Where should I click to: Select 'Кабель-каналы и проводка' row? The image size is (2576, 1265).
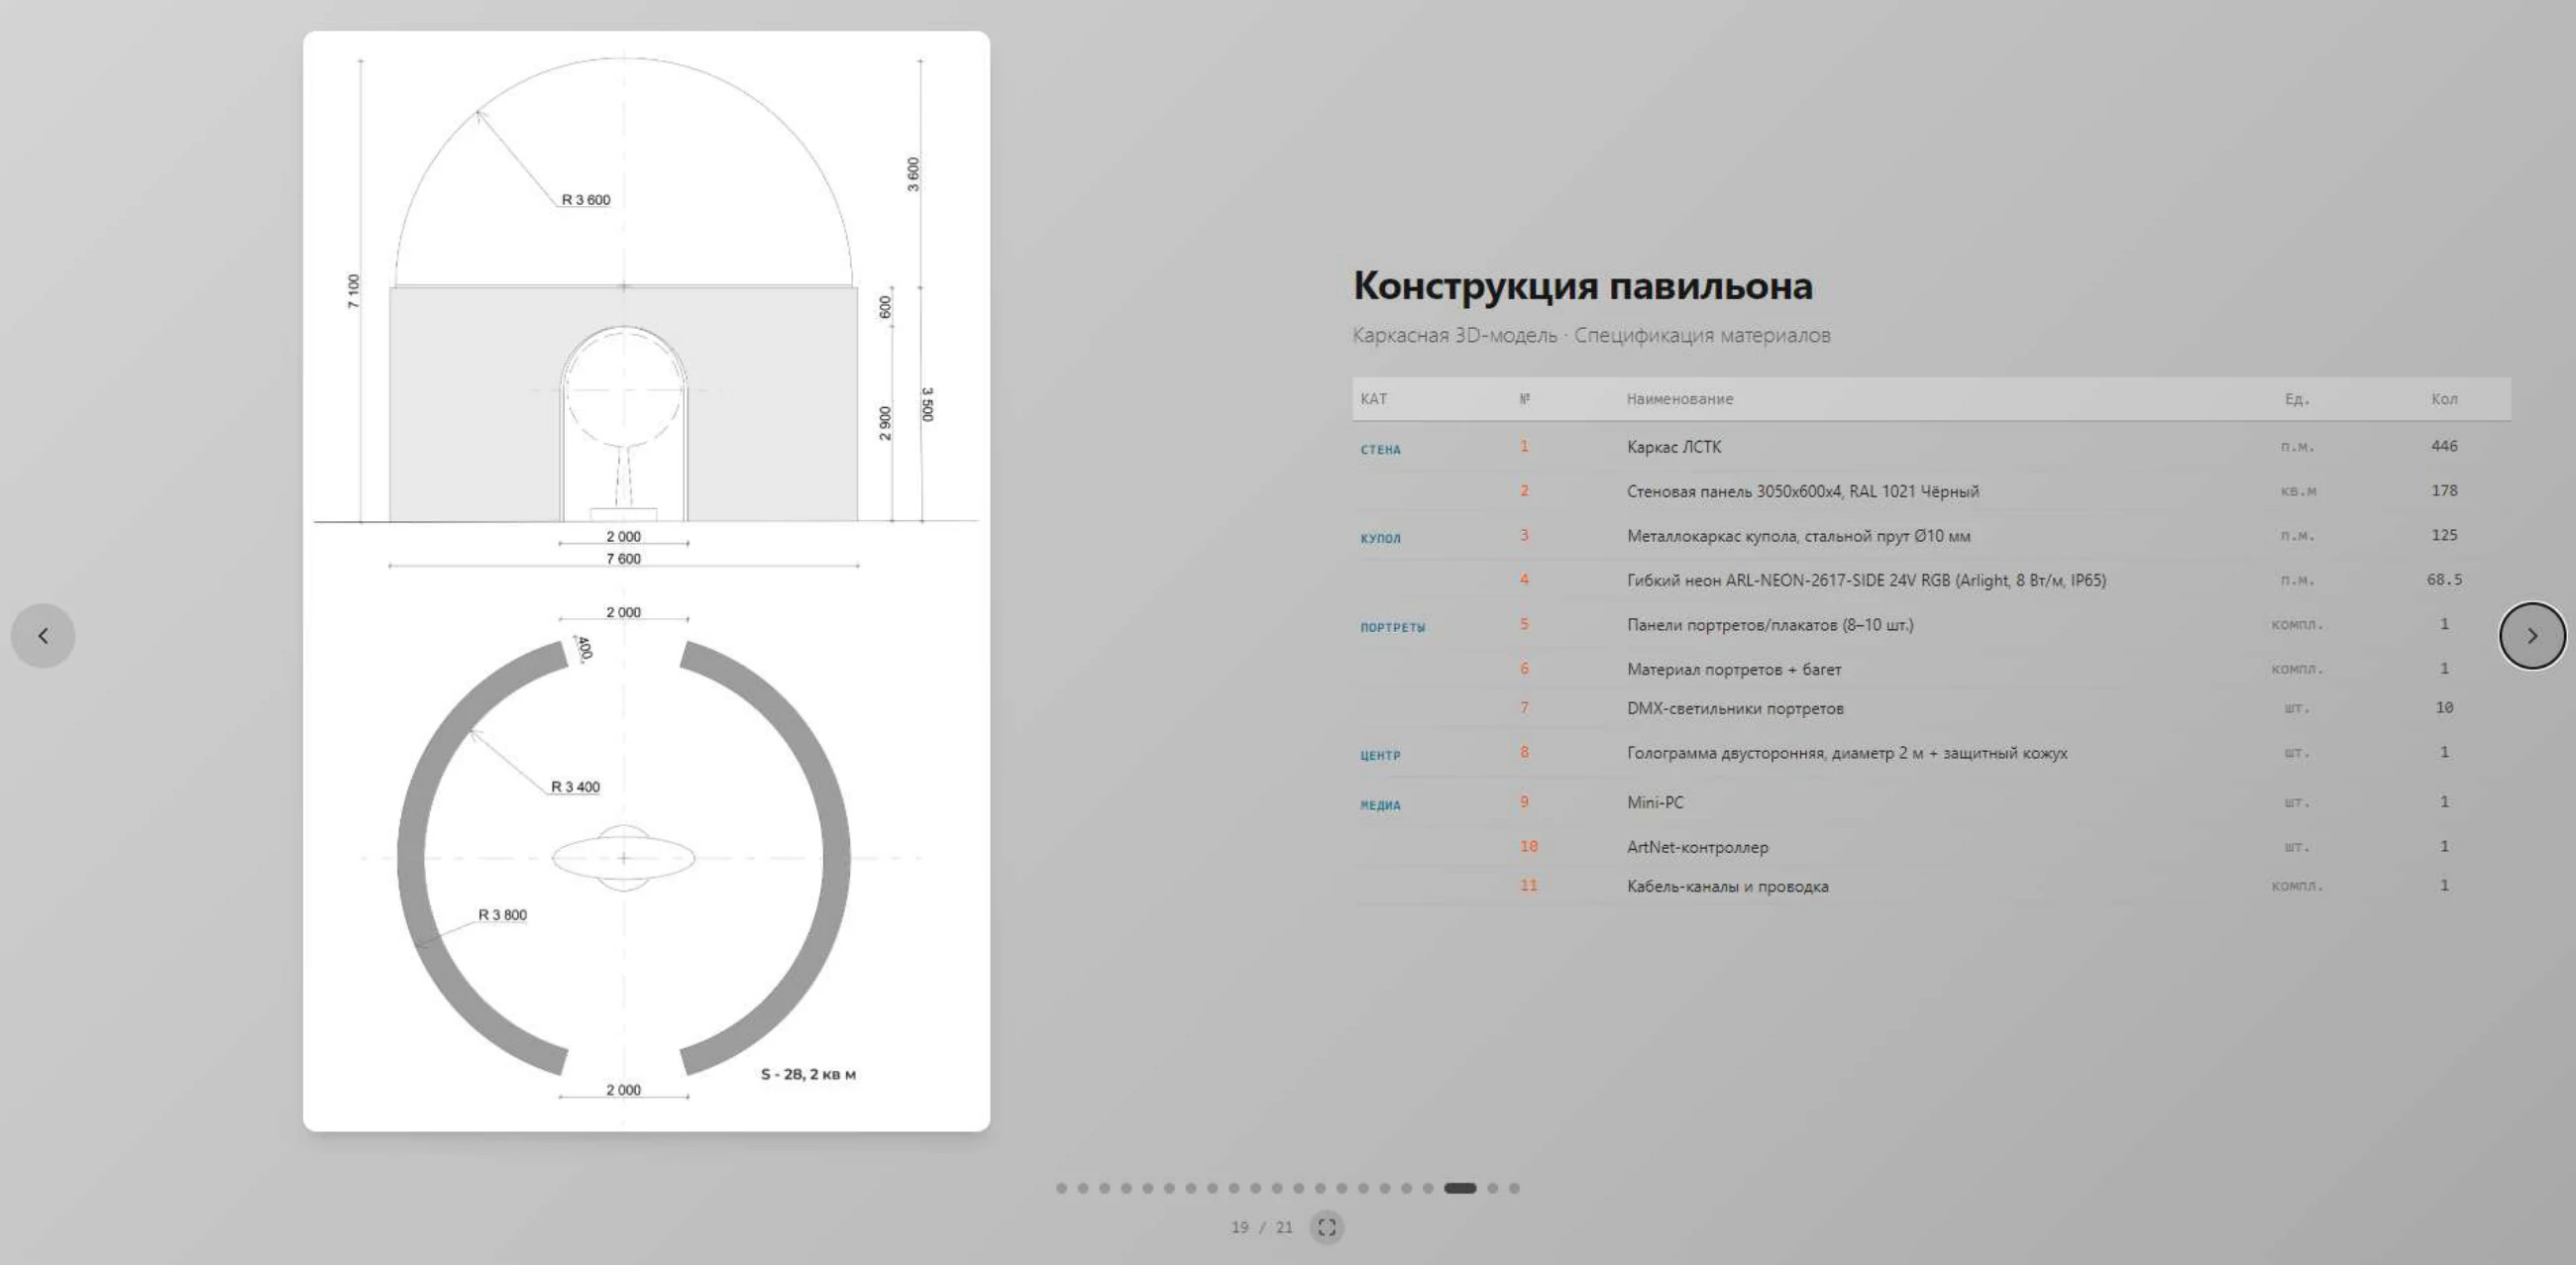[1931, 886]
